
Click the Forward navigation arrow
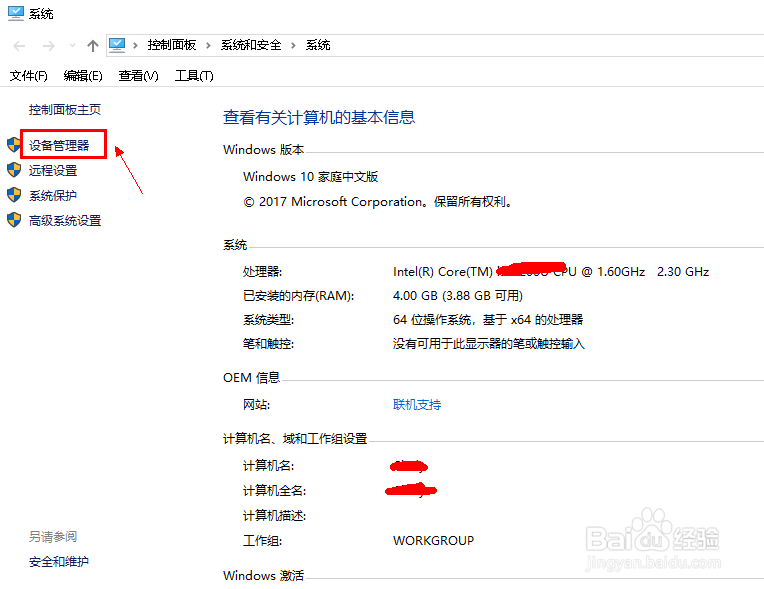[x=49, y=46]
